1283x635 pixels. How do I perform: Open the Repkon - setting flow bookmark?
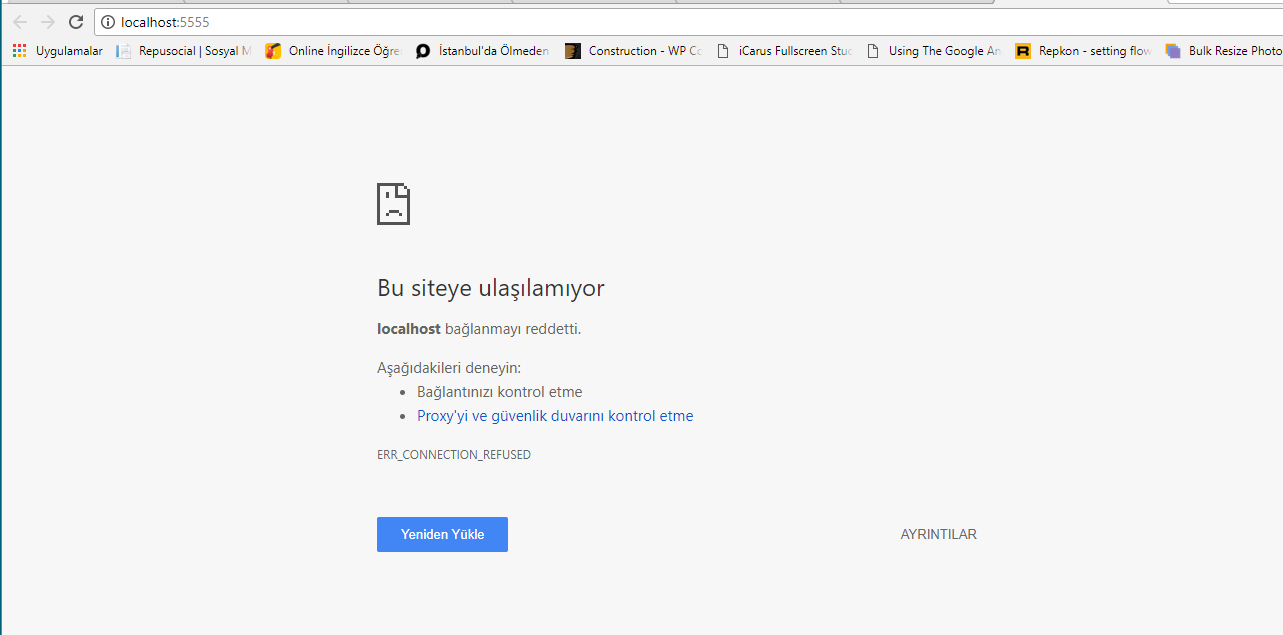pos(1083,51)
